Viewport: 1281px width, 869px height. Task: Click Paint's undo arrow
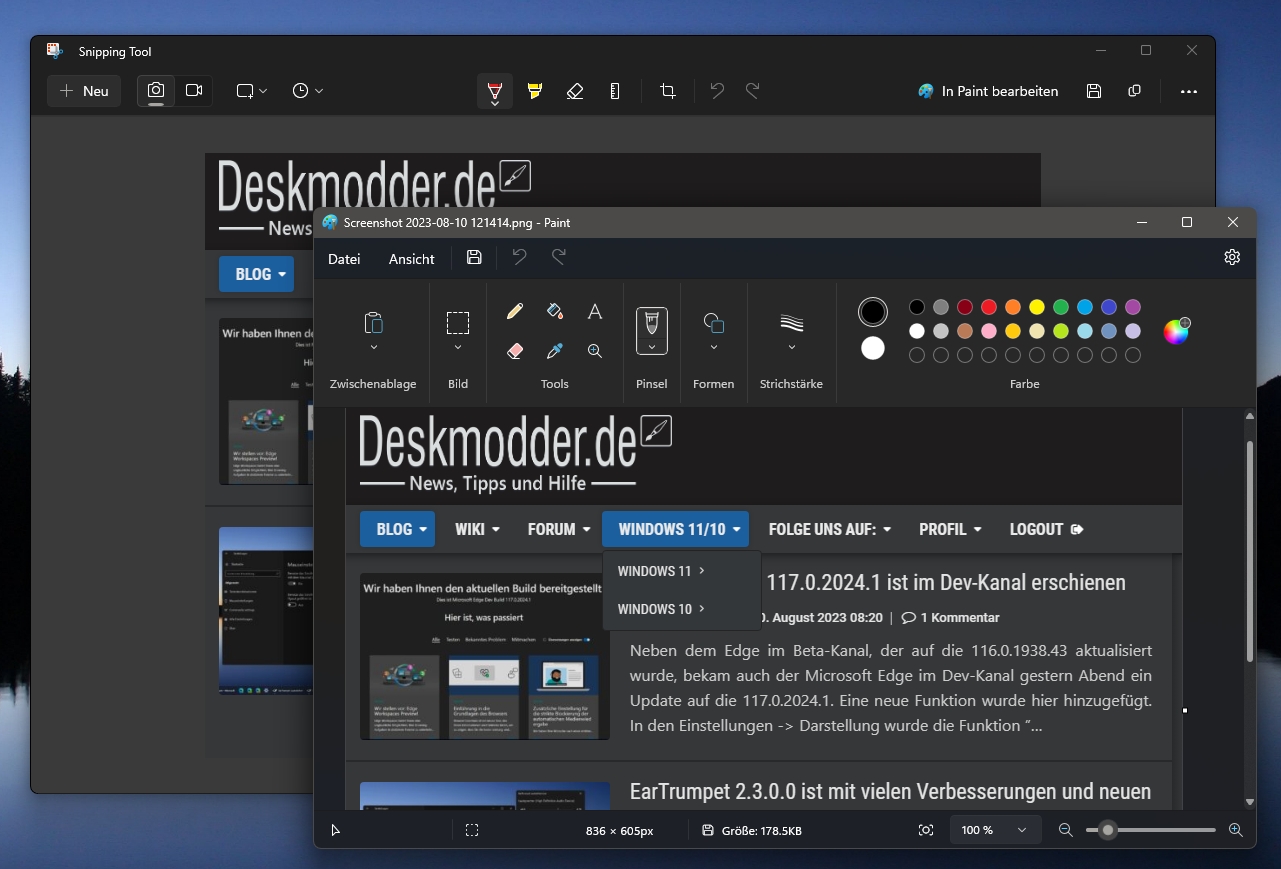tap(519, 258)
